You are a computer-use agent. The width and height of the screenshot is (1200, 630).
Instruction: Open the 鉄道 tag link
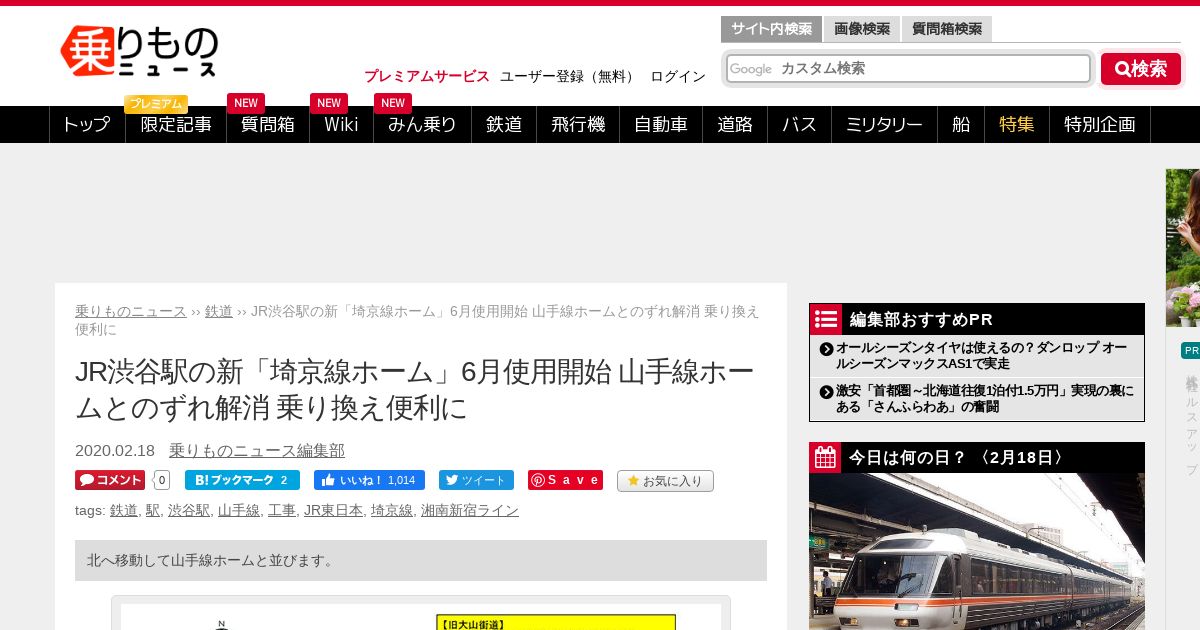(124, 510)
